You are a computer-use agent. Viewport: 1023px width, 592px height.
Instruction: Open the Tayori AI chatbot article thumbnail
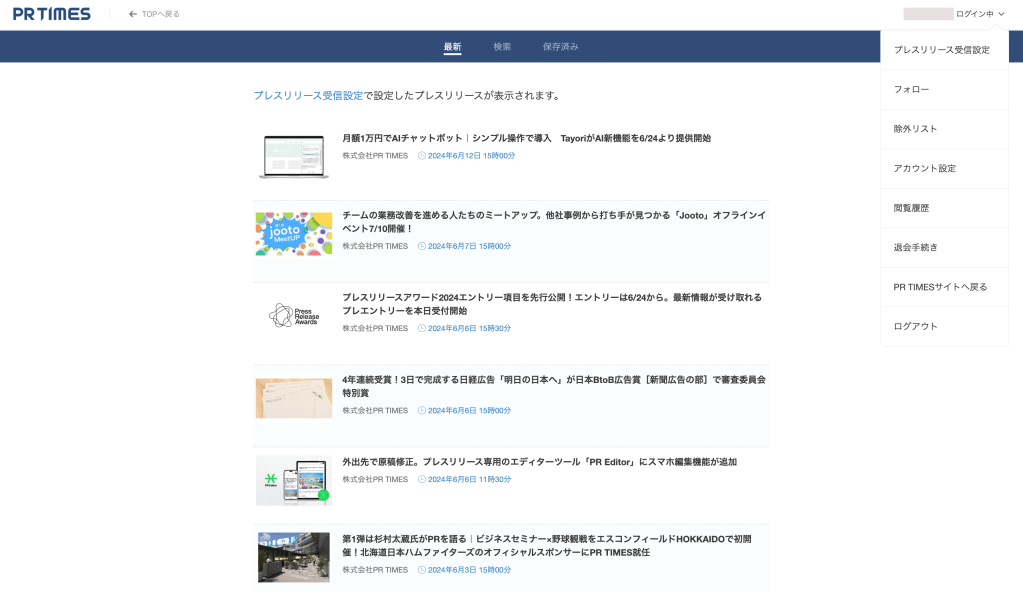[293, 157]
